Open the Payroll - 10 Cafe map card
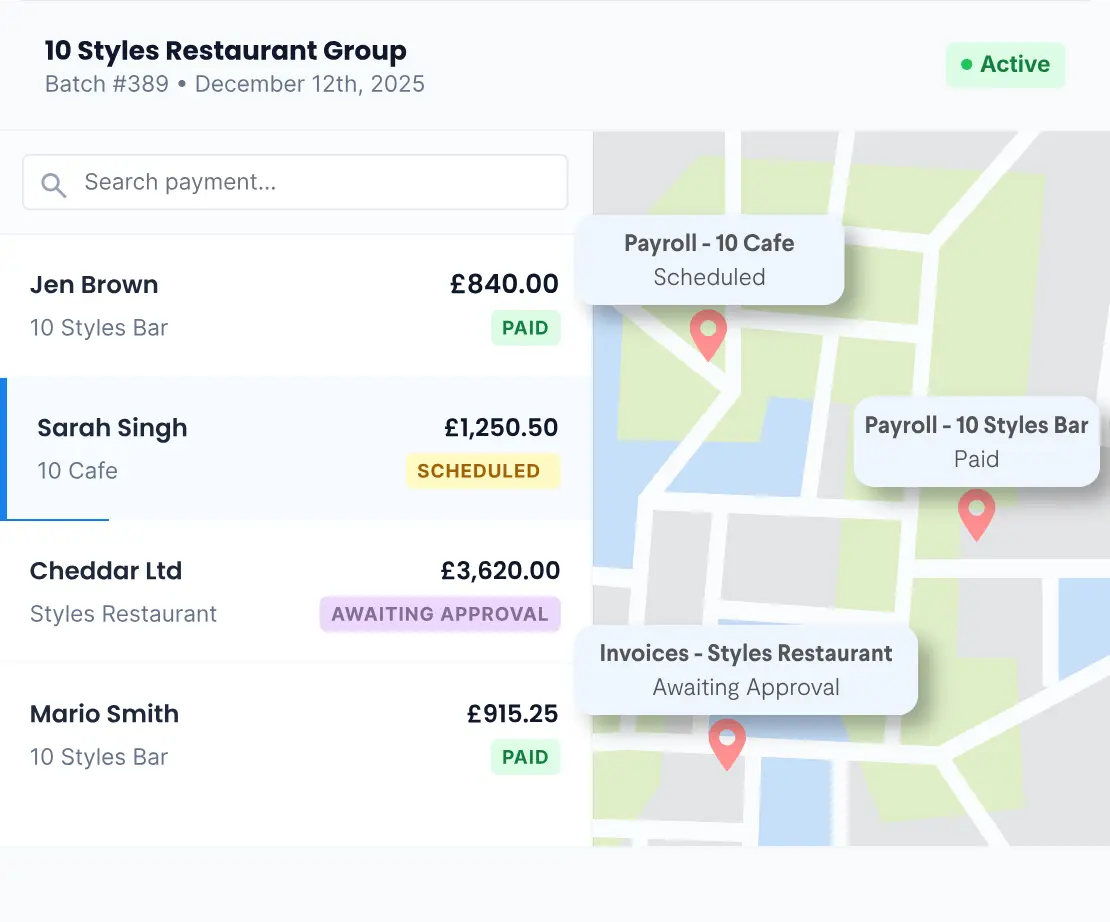Viewport: 1110px width, 922px height. pos(709,260)
